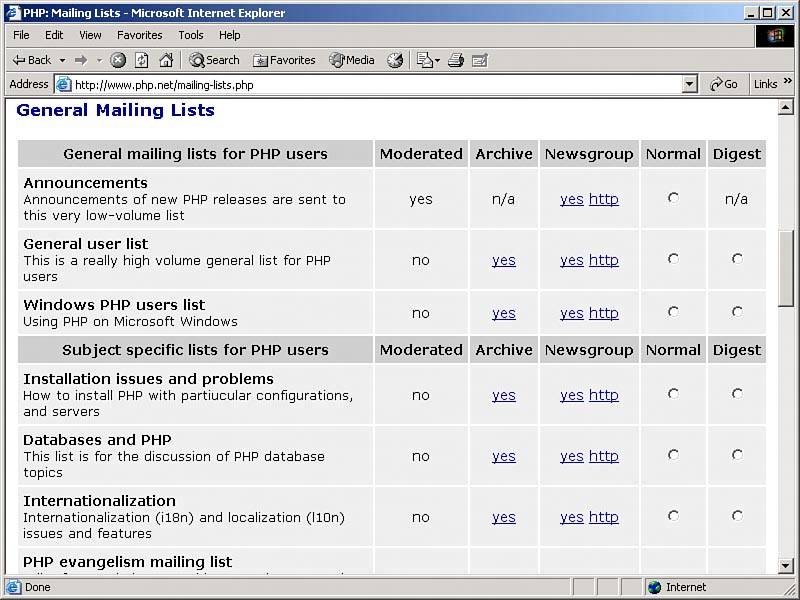Click the Stop loading toolbar icon
Screen dimensions: 800x600
(118, 60)
